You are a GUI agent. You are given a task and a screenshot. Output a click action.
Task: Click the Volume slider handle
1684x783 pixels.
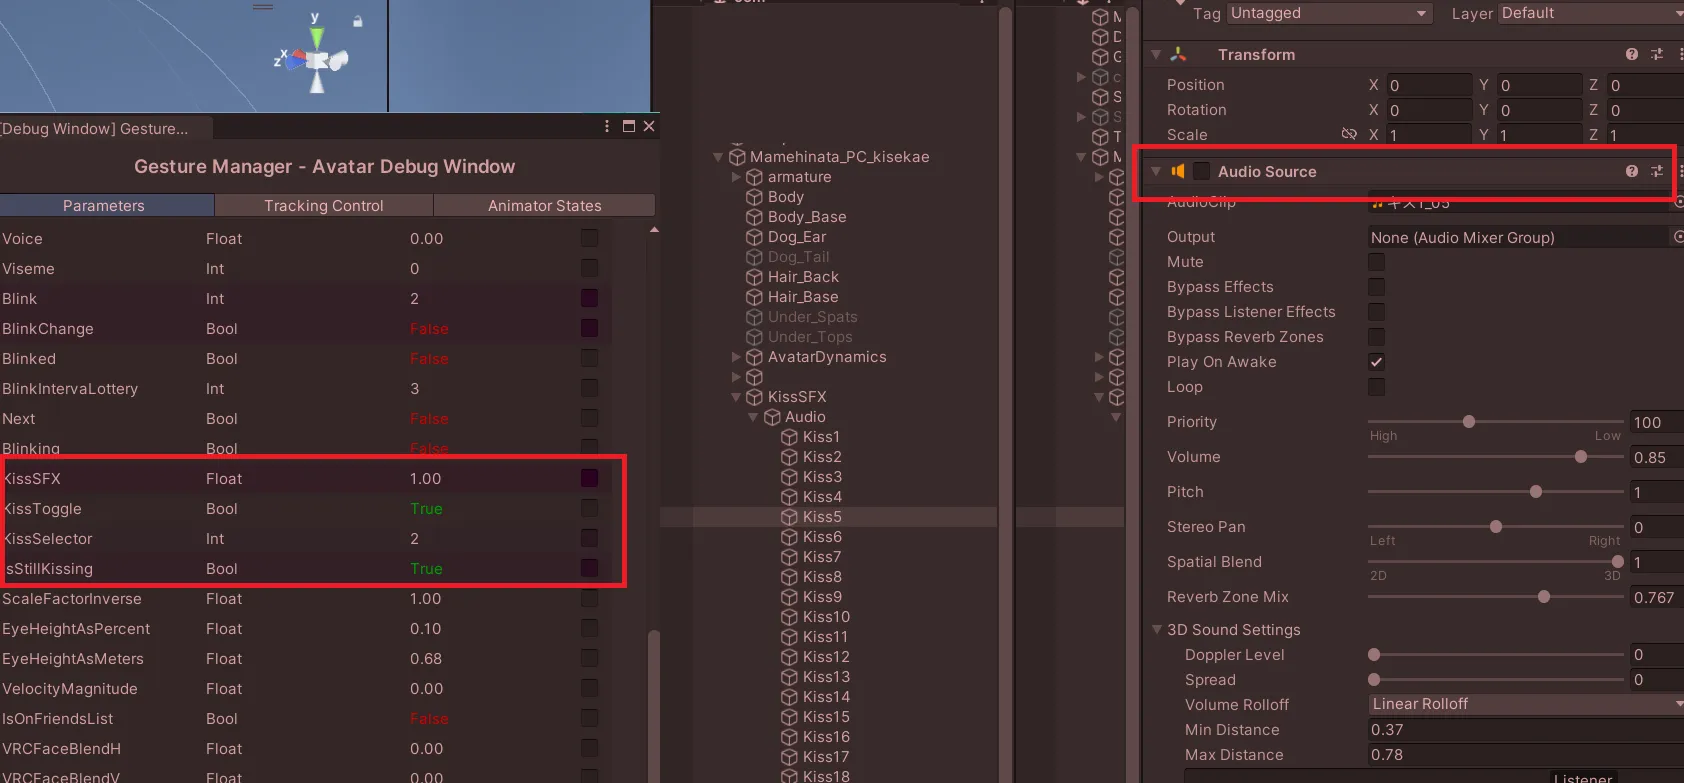[1581, 457]
